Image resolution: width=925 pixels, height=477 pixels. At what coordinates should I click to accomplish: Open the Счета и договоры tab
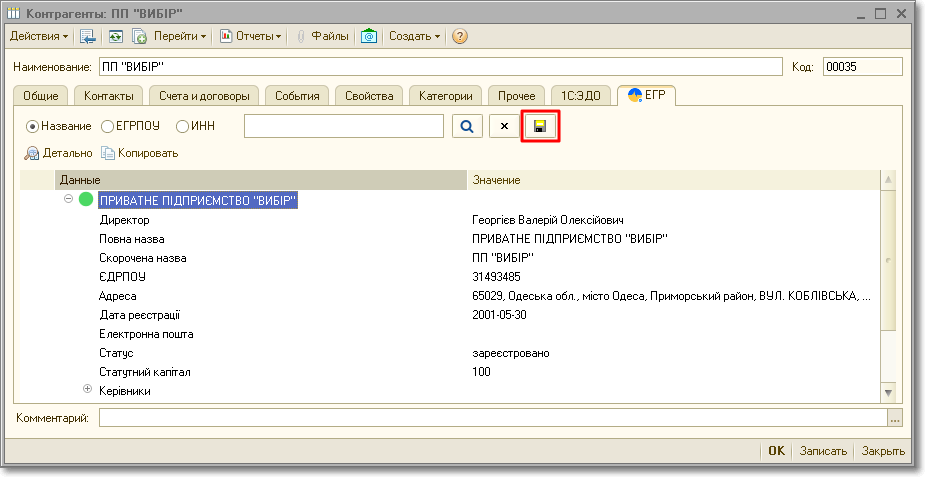coord(204,96)
